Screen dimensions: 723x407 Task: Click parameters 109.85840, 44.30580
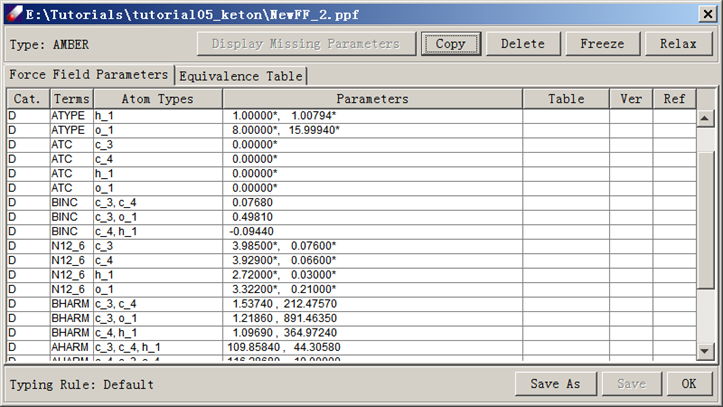(x=284, y=347)
